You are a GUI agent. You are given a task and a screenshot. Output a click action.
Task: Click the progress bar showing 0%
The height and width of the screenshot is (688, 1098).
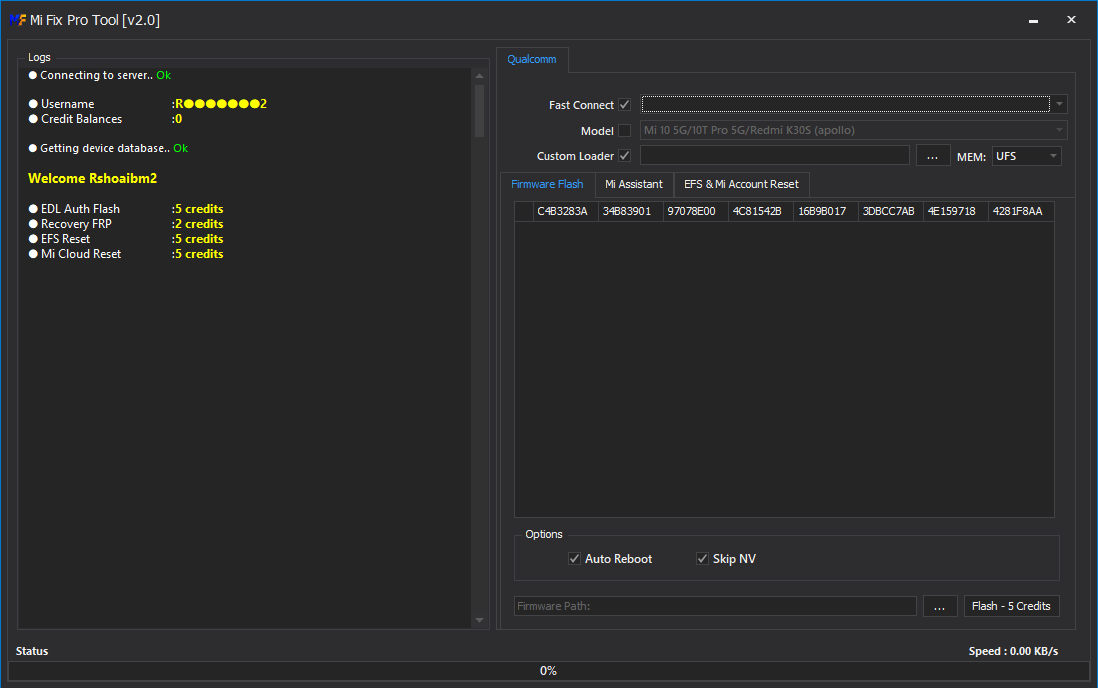(x=548, y=671)
